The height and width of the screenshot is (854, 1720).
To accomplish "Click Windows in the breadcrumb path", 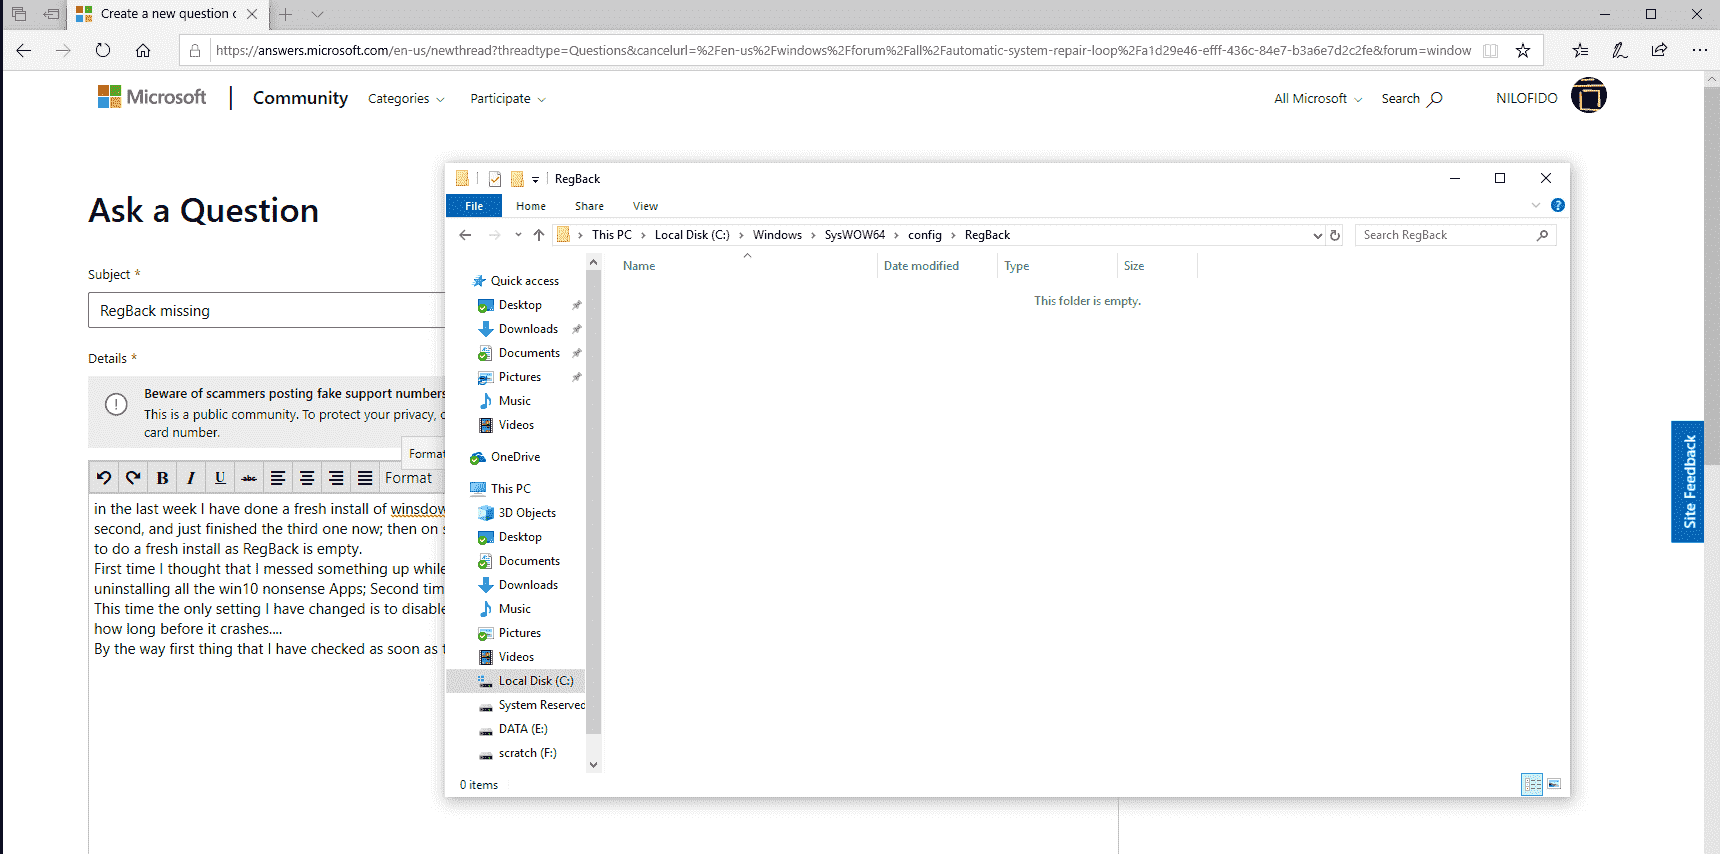I will tap(777, 235).
